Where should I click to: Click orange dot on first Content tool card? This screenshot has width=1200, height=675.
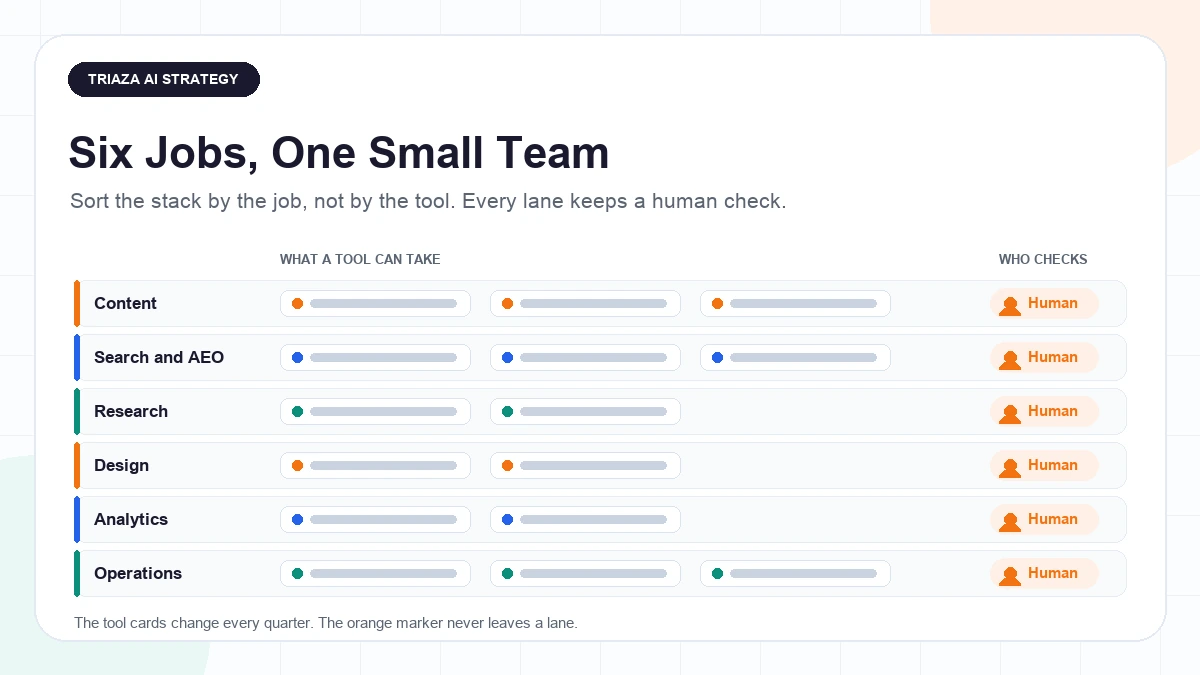pos(297,303)
